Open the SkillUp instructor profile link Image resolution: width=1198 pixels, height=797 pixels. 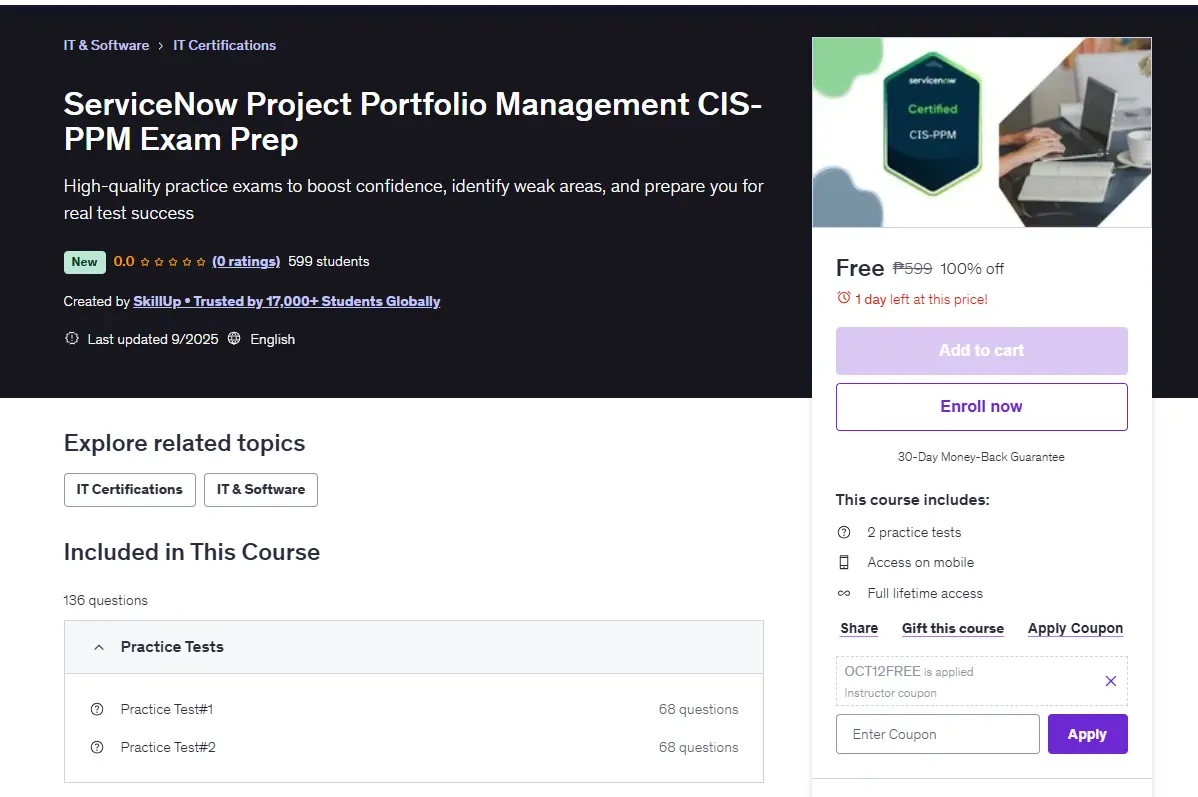tap(287, 301)
